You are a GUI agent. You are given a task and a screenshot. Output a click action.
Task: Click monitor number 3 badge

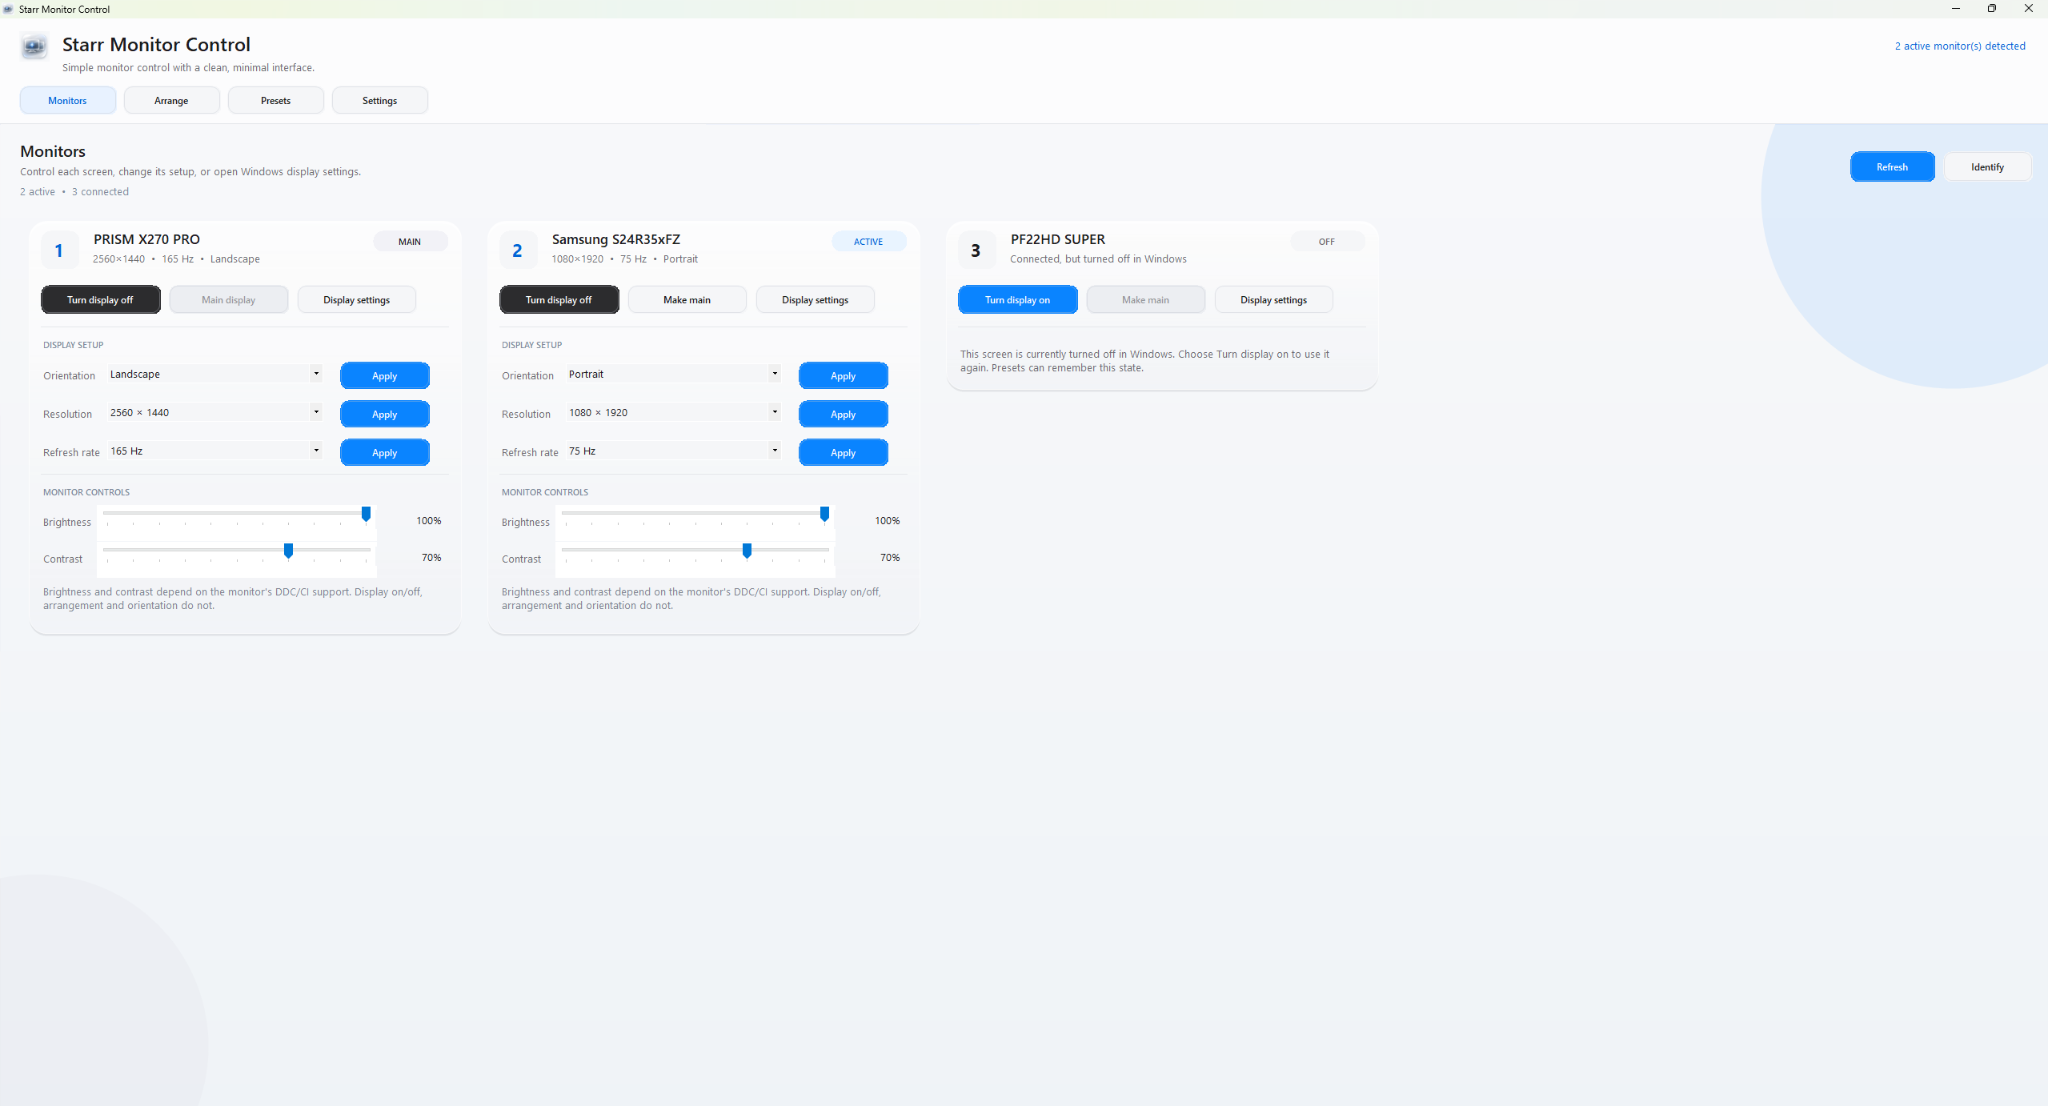(x=976, y=250)
